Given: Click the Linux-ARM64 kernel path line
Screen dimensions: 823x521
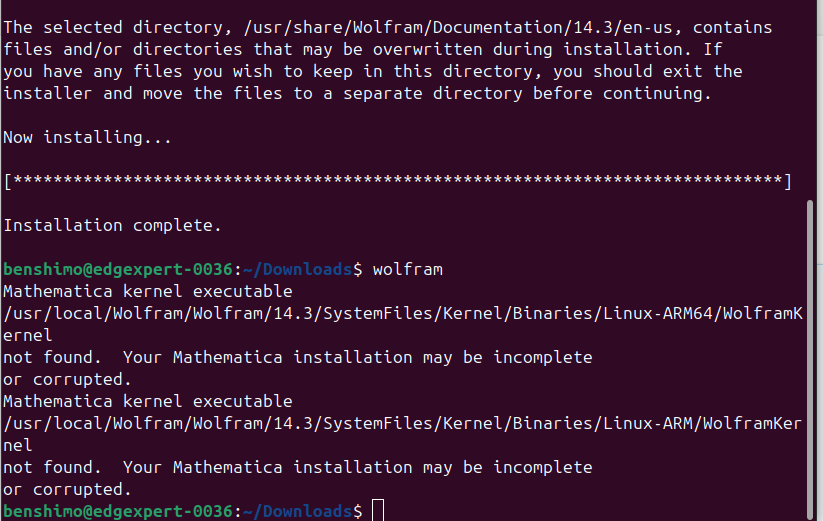Looking at the screenshot, I should [402, 313].
